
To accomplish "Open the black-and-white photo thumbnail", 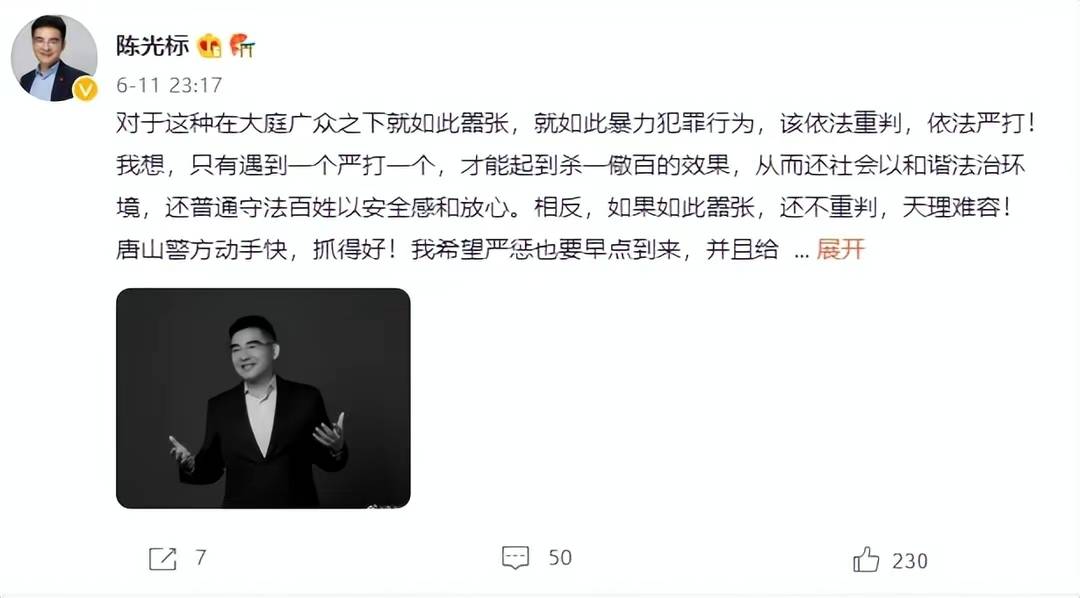I will tap(263, 398).
